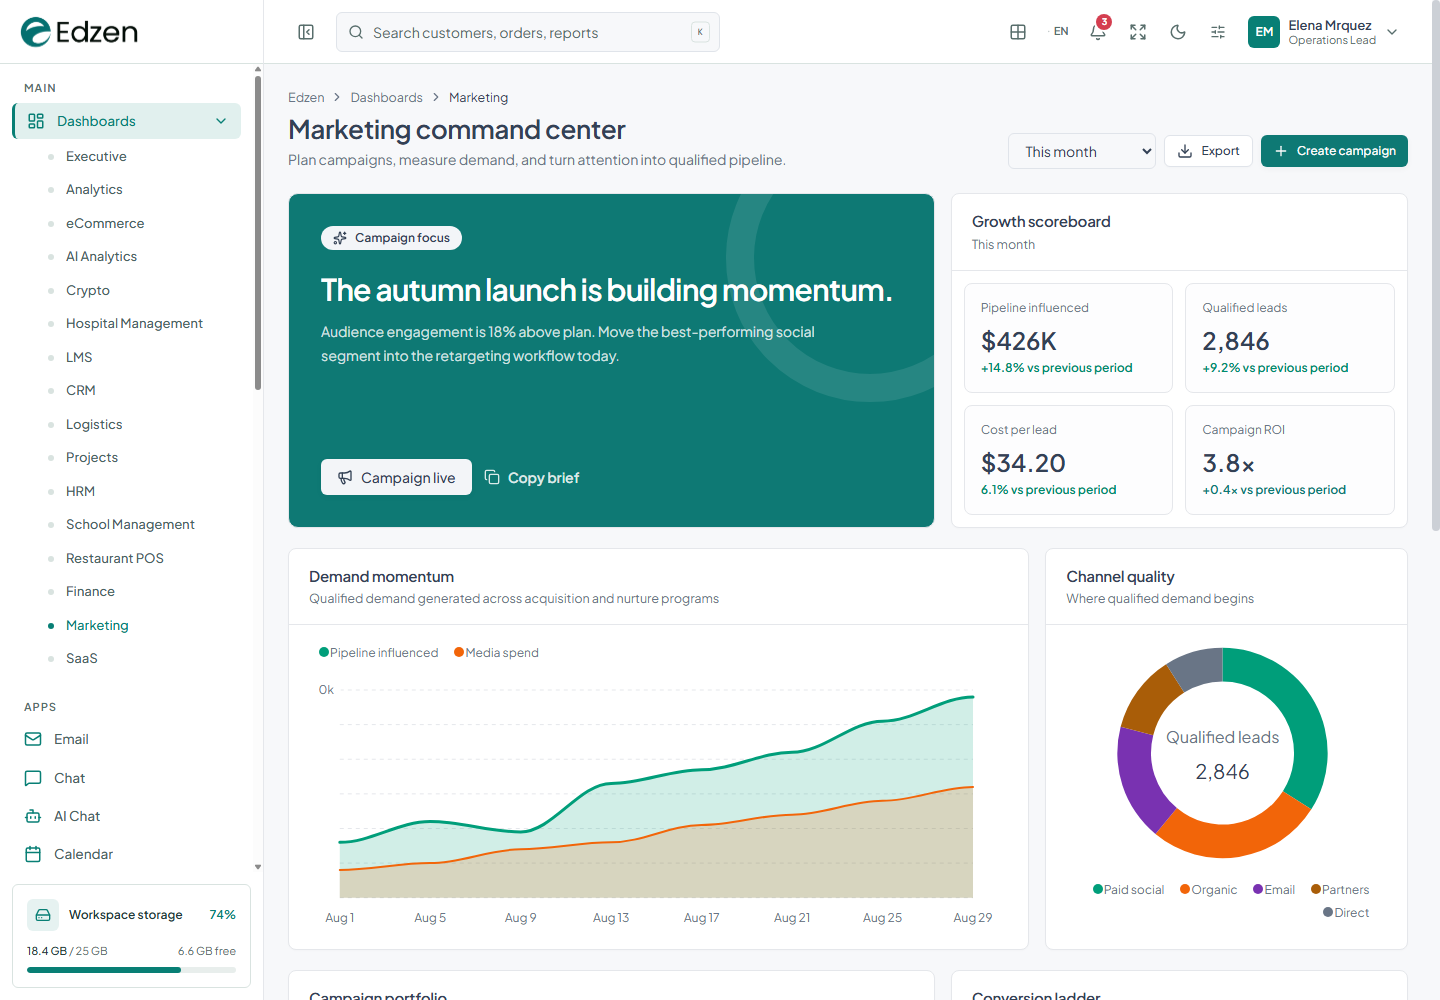Open the apps grid icon
The height and width of the screenshot is (1000, 1440).
1018,32
